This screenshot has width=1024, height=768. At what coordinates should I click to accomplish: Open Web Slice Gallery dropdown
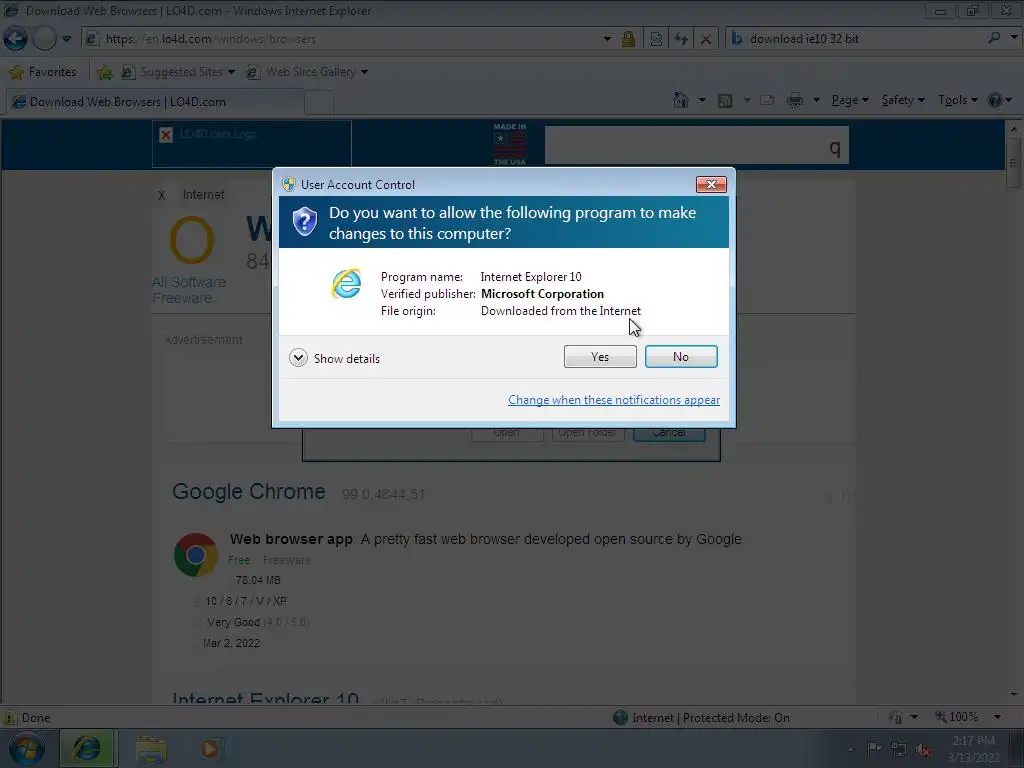pyautogui.click(x=307, y=72)
